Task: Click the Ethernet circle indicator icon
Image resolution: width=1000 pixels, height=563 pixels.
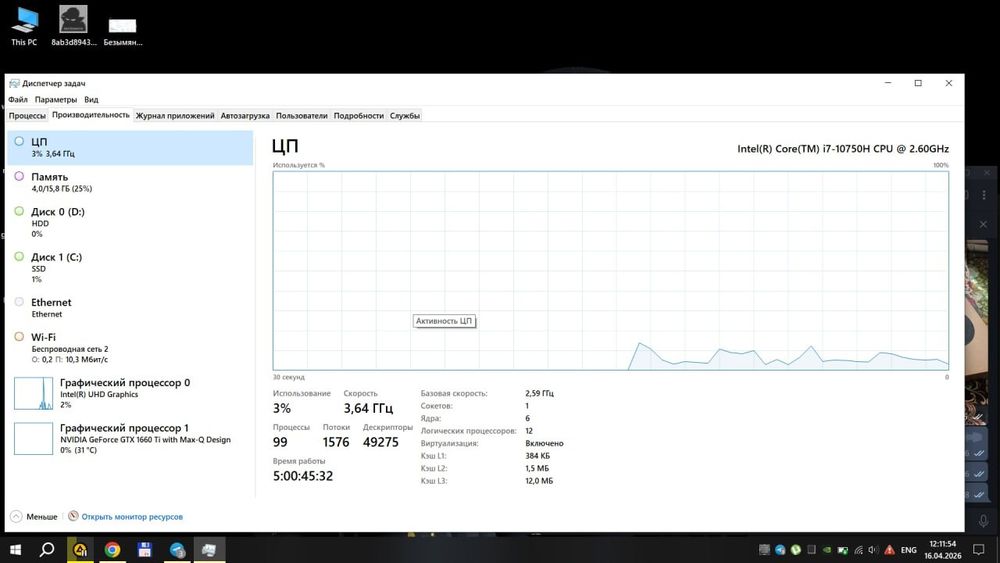Action: [x=19, y=302]
